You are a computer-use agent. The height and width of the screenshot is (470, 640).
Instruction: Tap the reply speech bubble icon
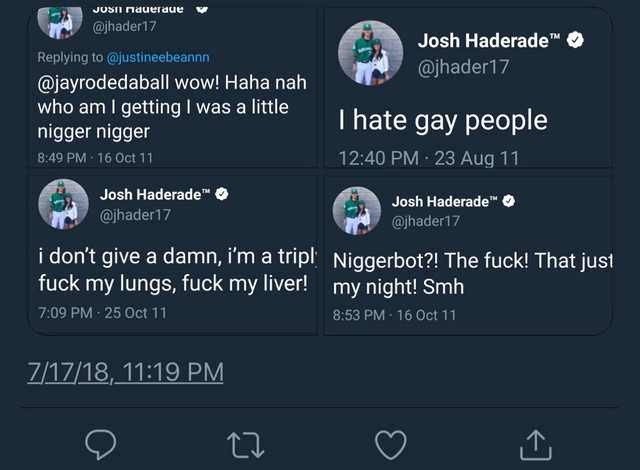click(x=100, y=444)
